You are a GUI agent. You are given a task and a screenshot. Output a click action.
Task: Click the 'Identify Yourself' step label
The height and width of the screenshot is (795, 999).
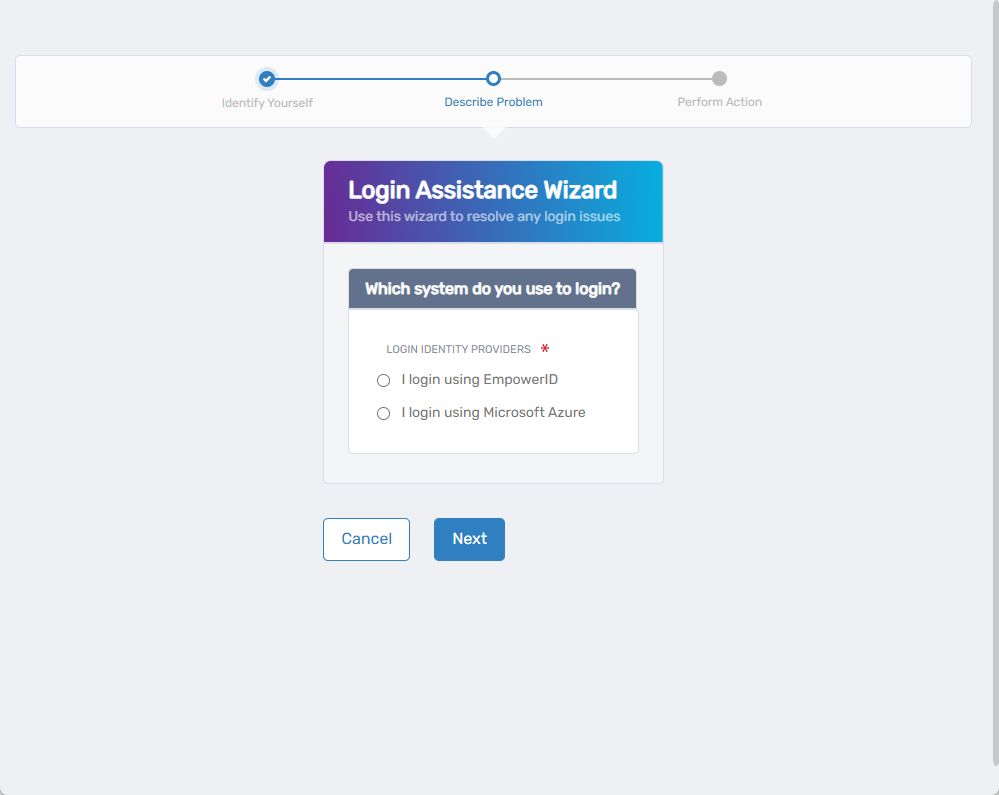266,101
